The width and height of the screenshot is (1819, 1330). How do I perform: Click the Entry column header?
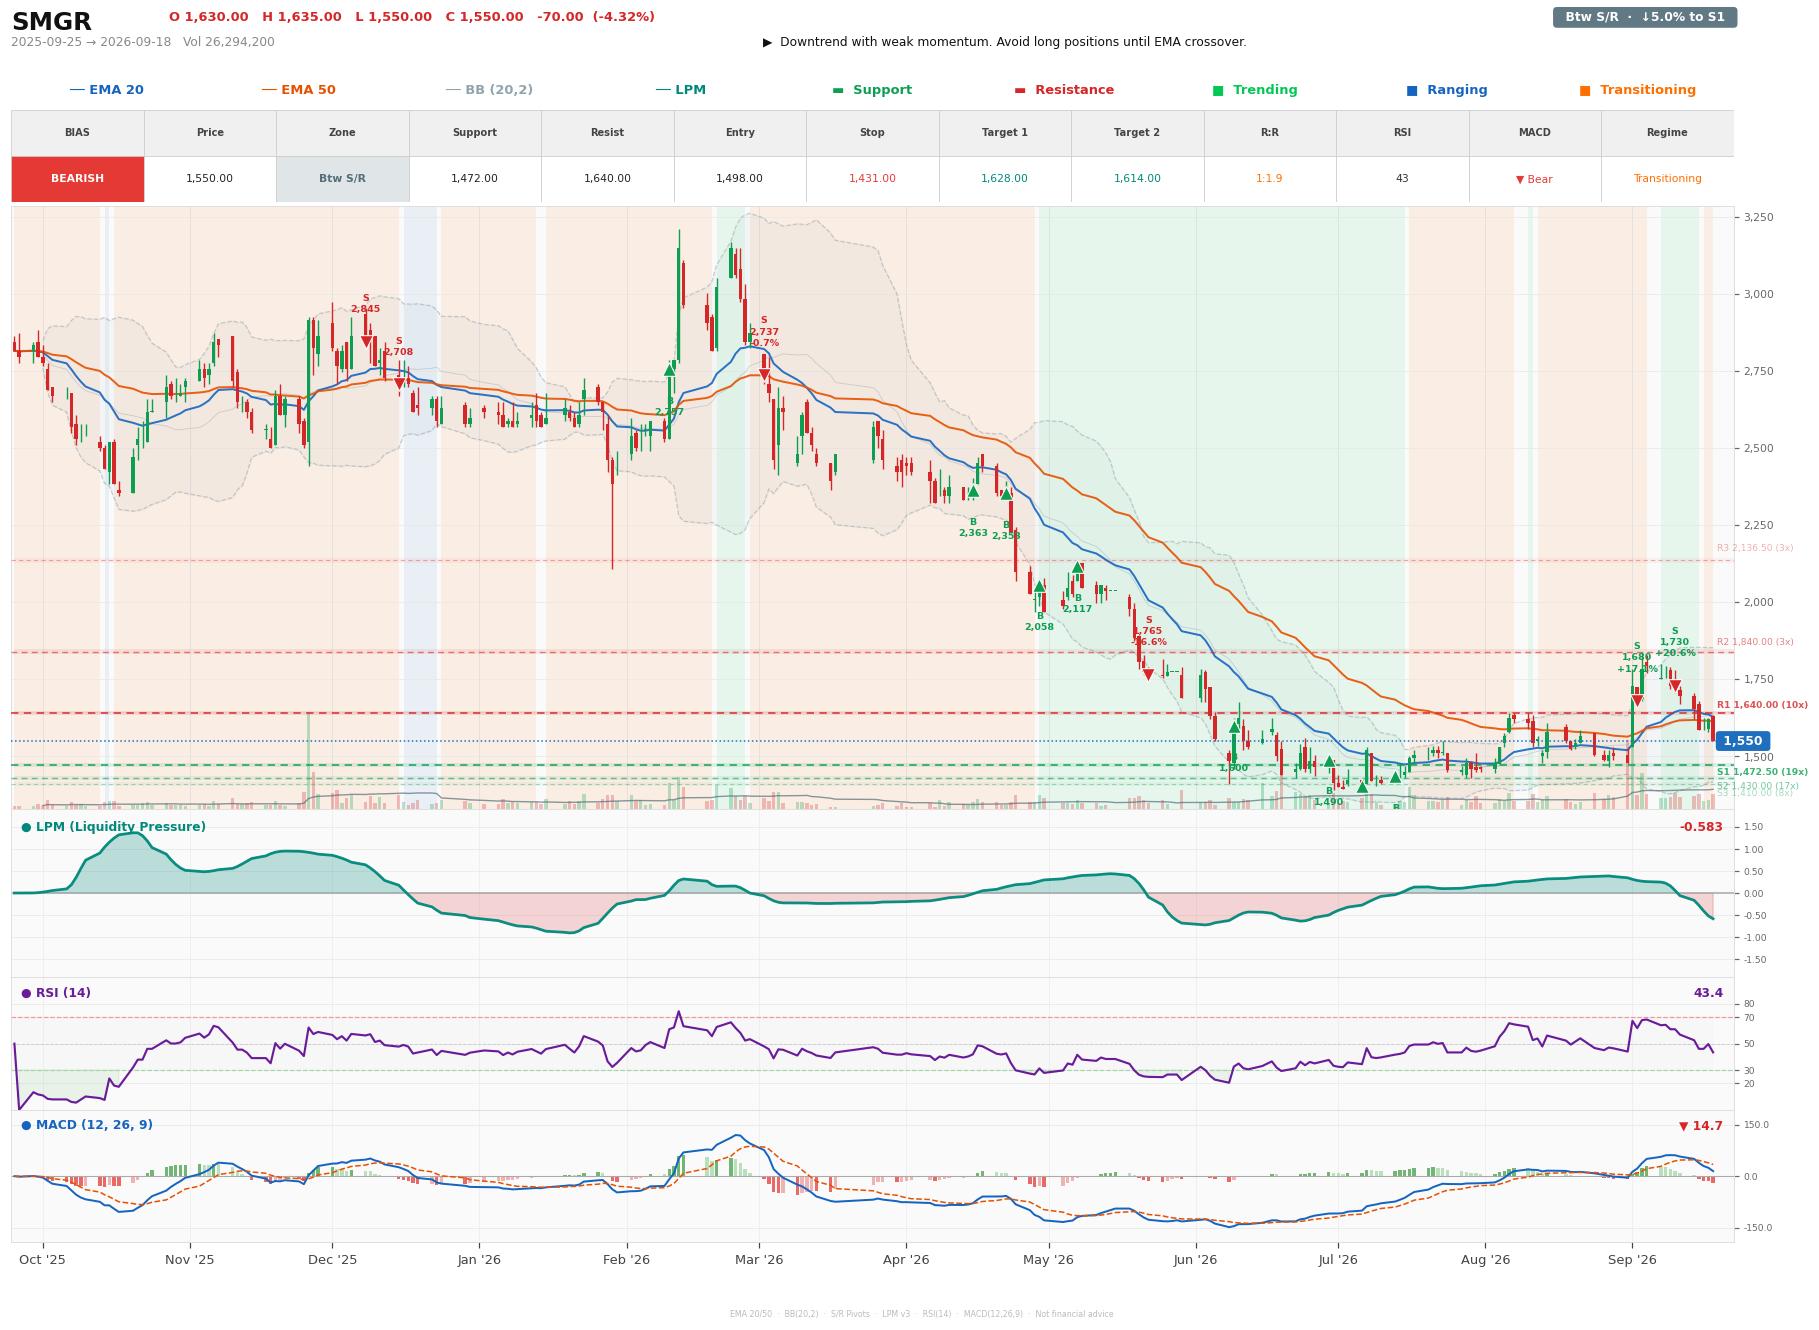pyautogui.click(x=740, y=133)
